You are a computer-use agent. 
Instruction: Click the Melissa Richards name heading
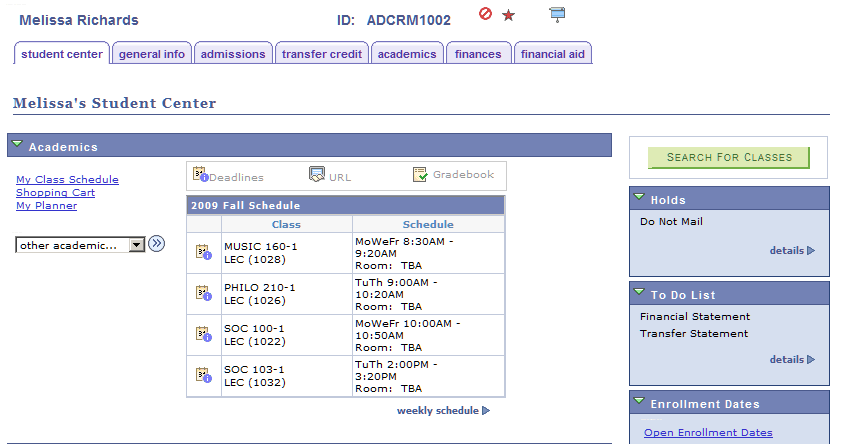coord(79,20)
